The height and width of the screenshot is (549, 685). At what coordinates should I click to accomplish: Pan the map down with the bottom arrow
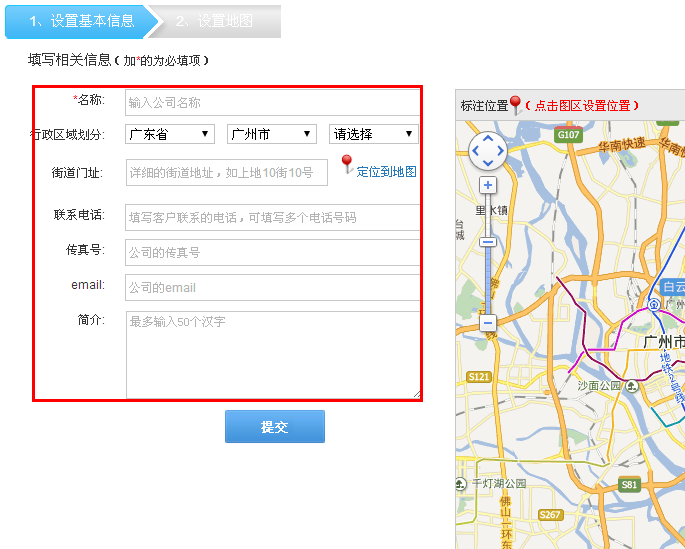point(488,164)
